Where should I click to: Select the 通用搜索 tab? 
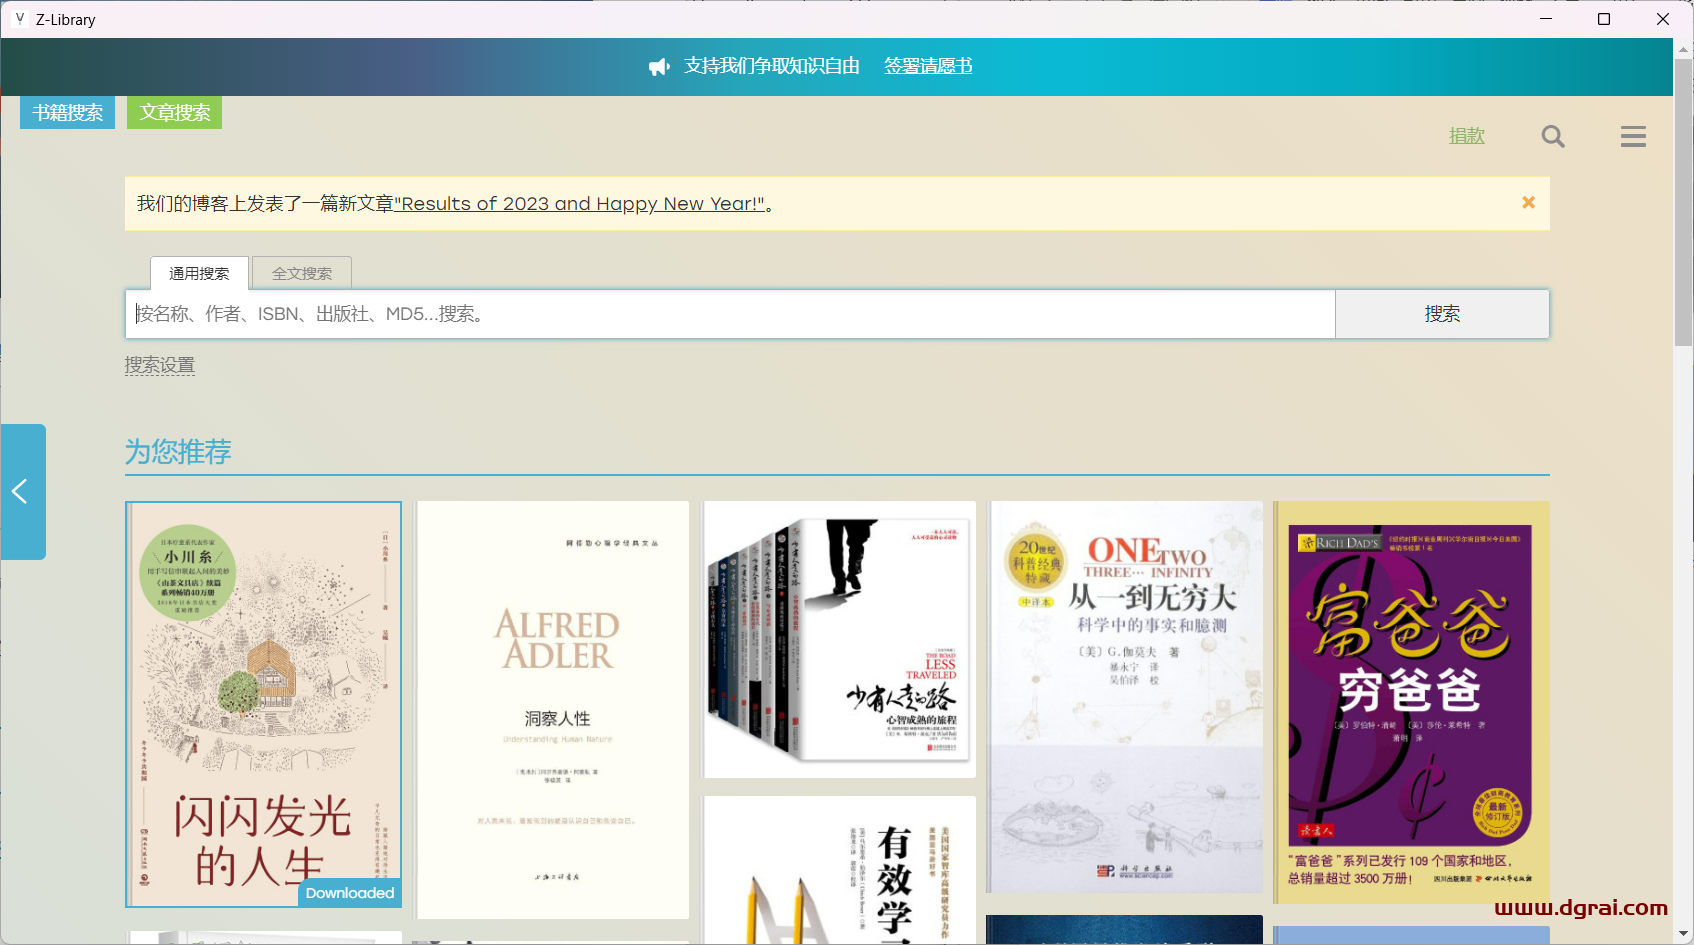[x=199, y=273]
